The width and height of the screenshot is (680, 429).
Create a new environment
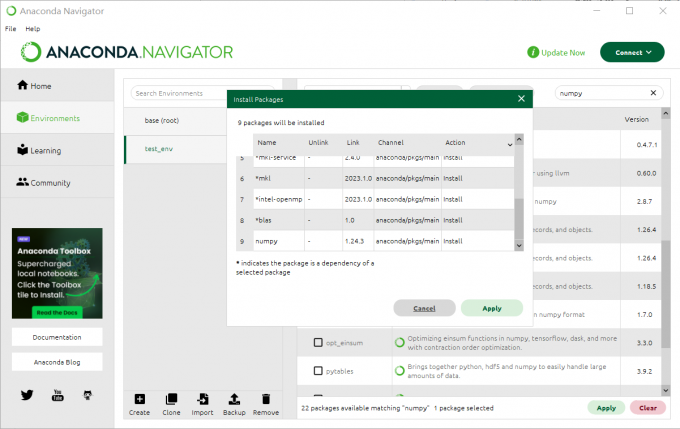[140, 404]
